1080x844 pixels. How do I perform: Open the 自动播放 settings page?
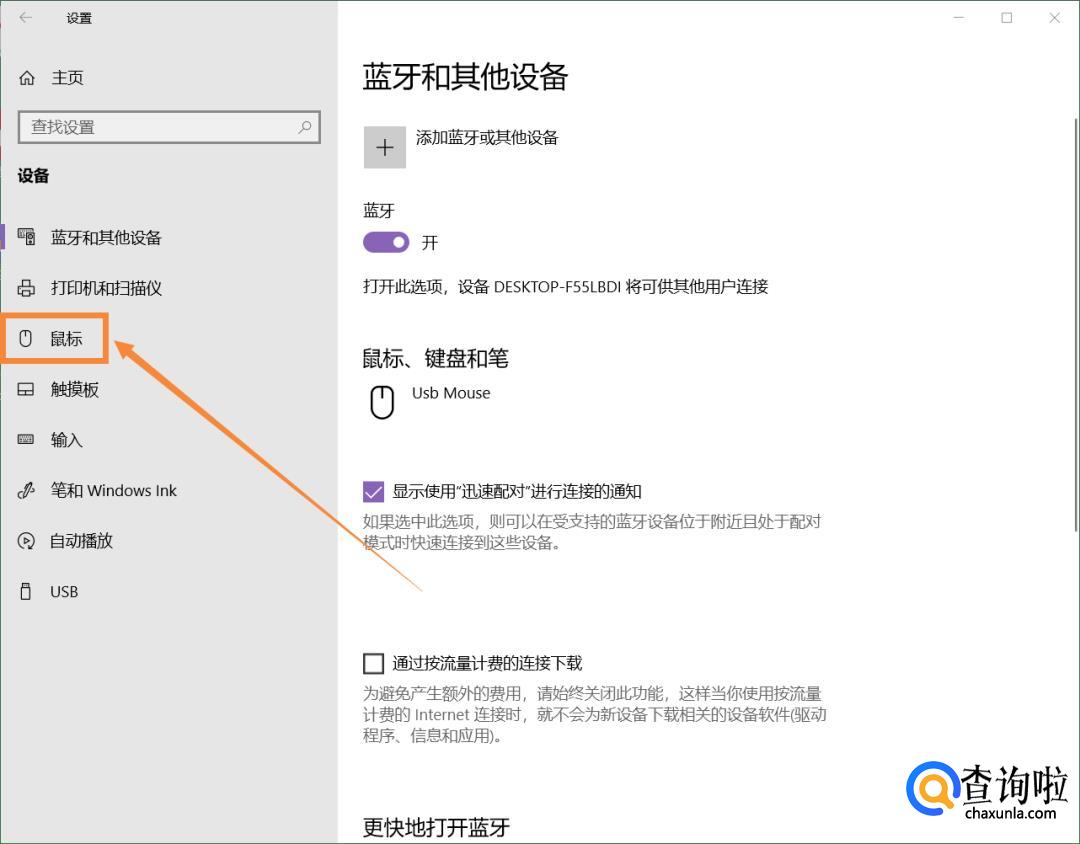click(82, 541)
